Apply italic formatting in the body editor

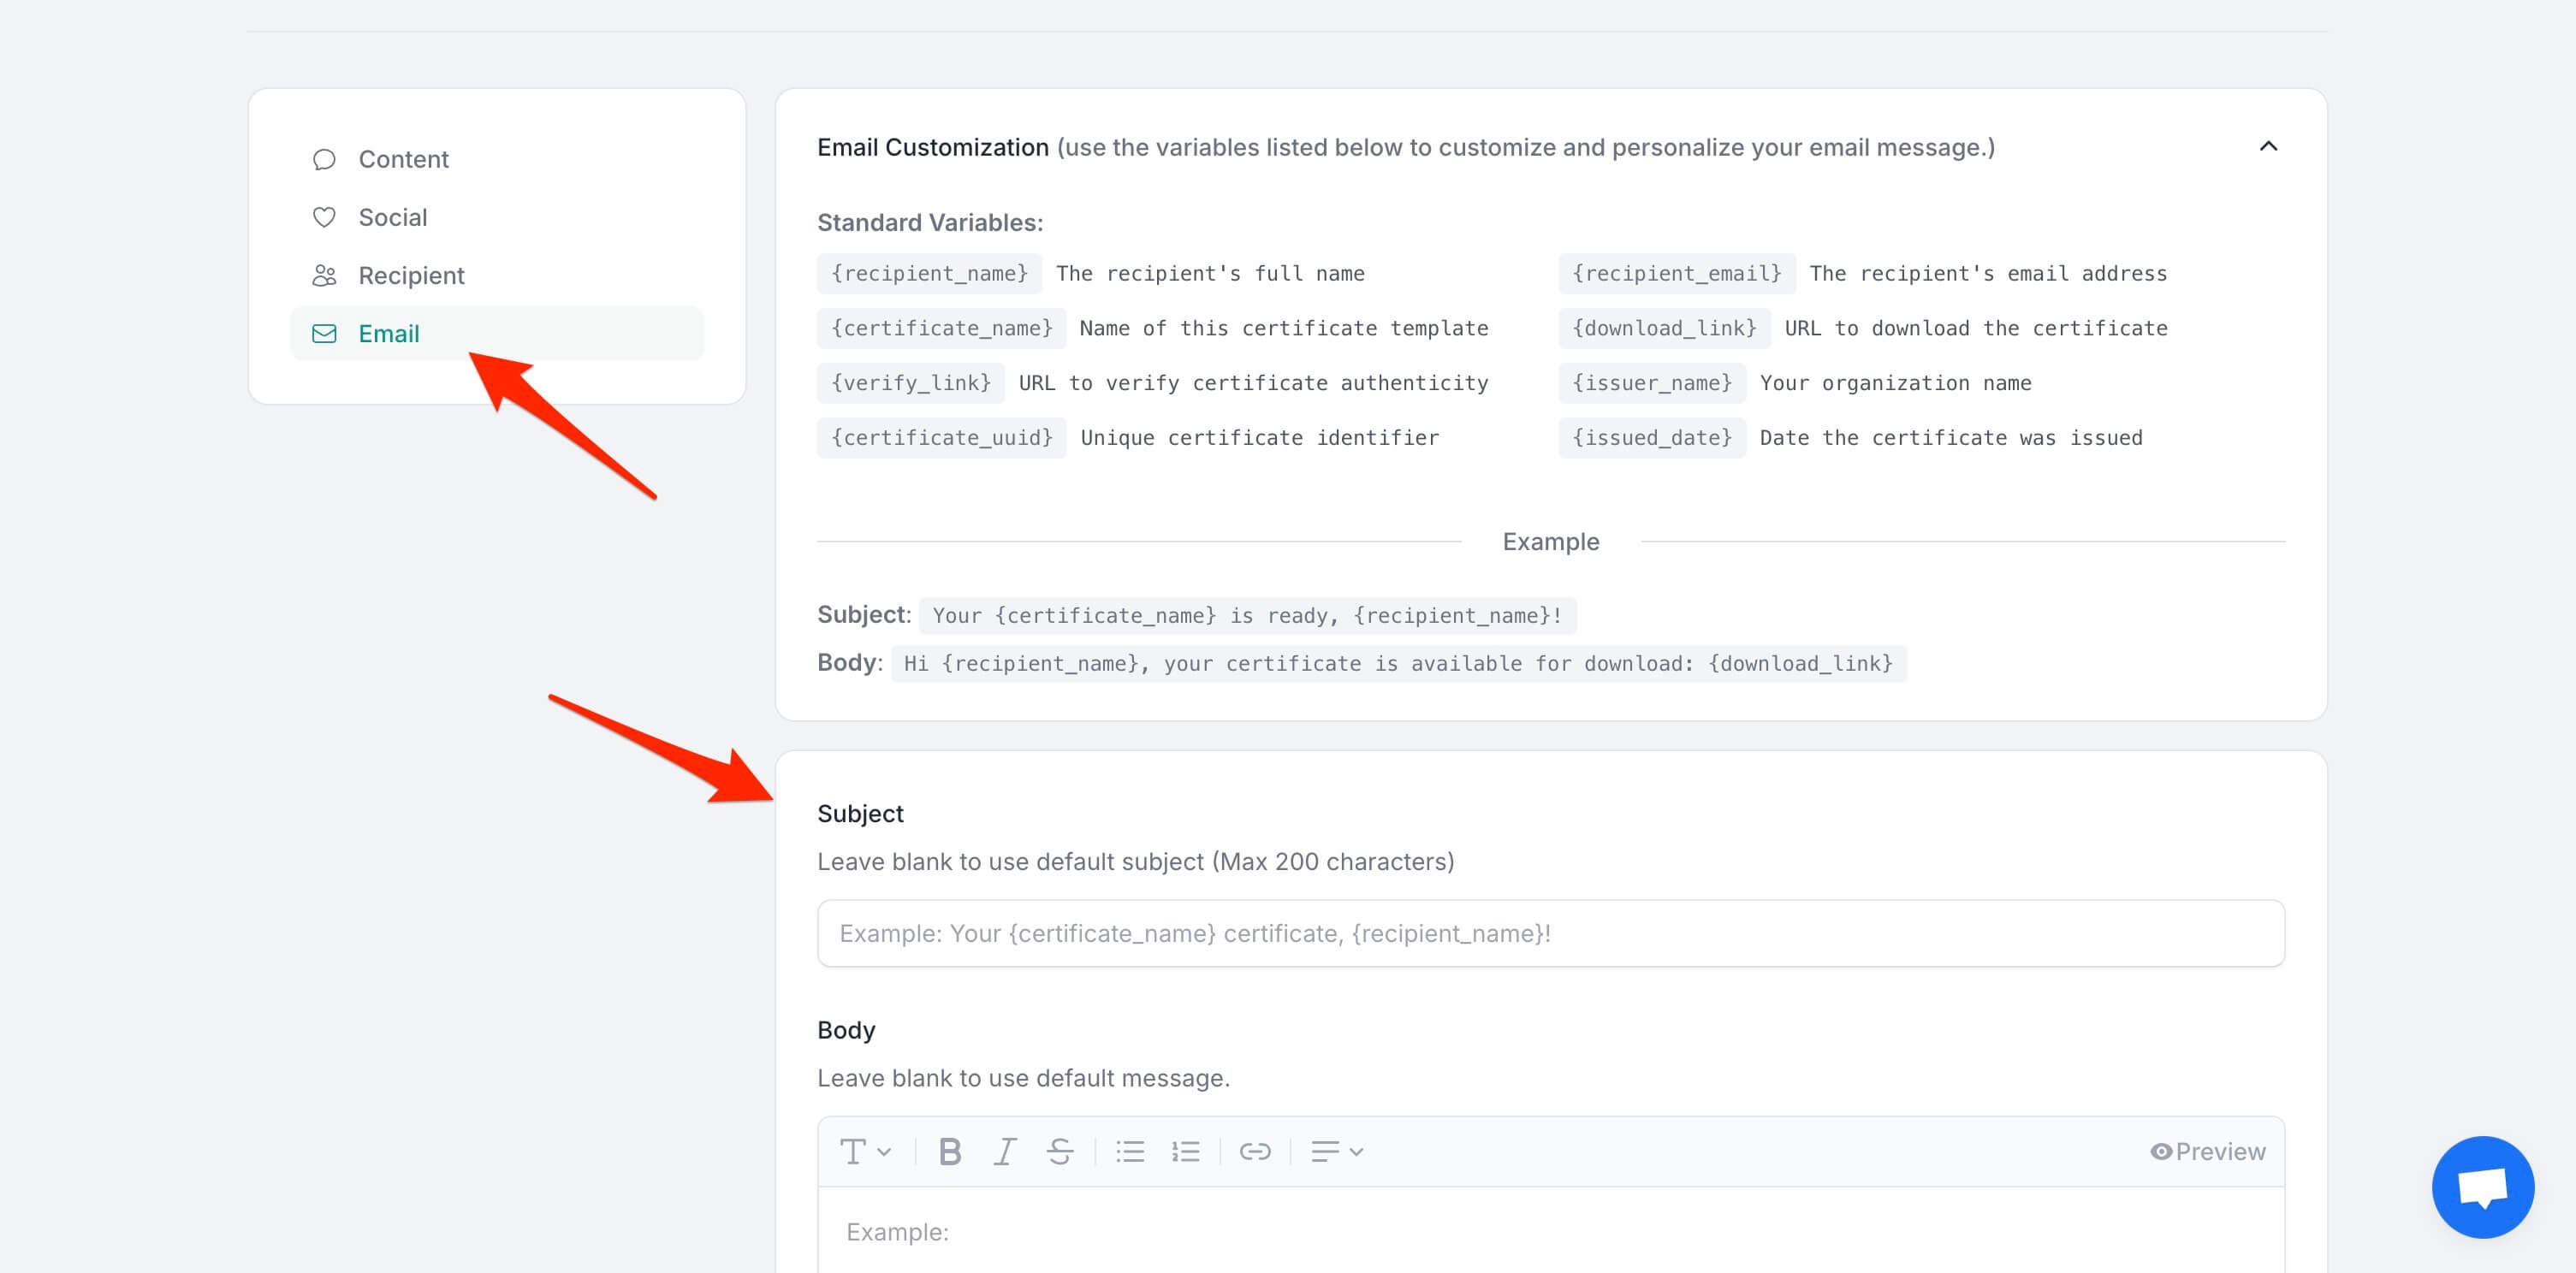click(x=1004, y=1151)
